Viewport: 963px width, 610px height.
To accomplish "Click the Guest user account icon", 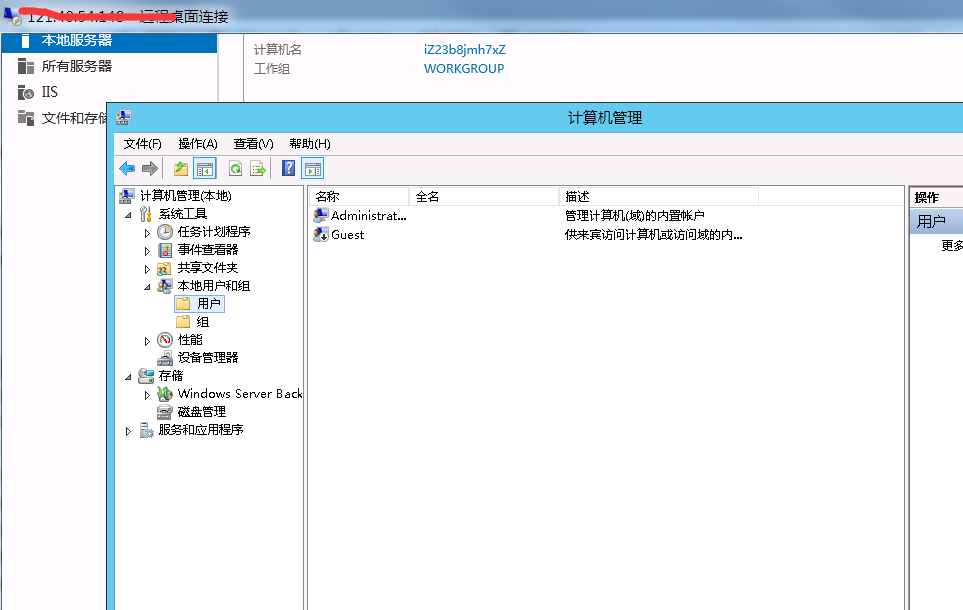I will (x=321, y=234).
